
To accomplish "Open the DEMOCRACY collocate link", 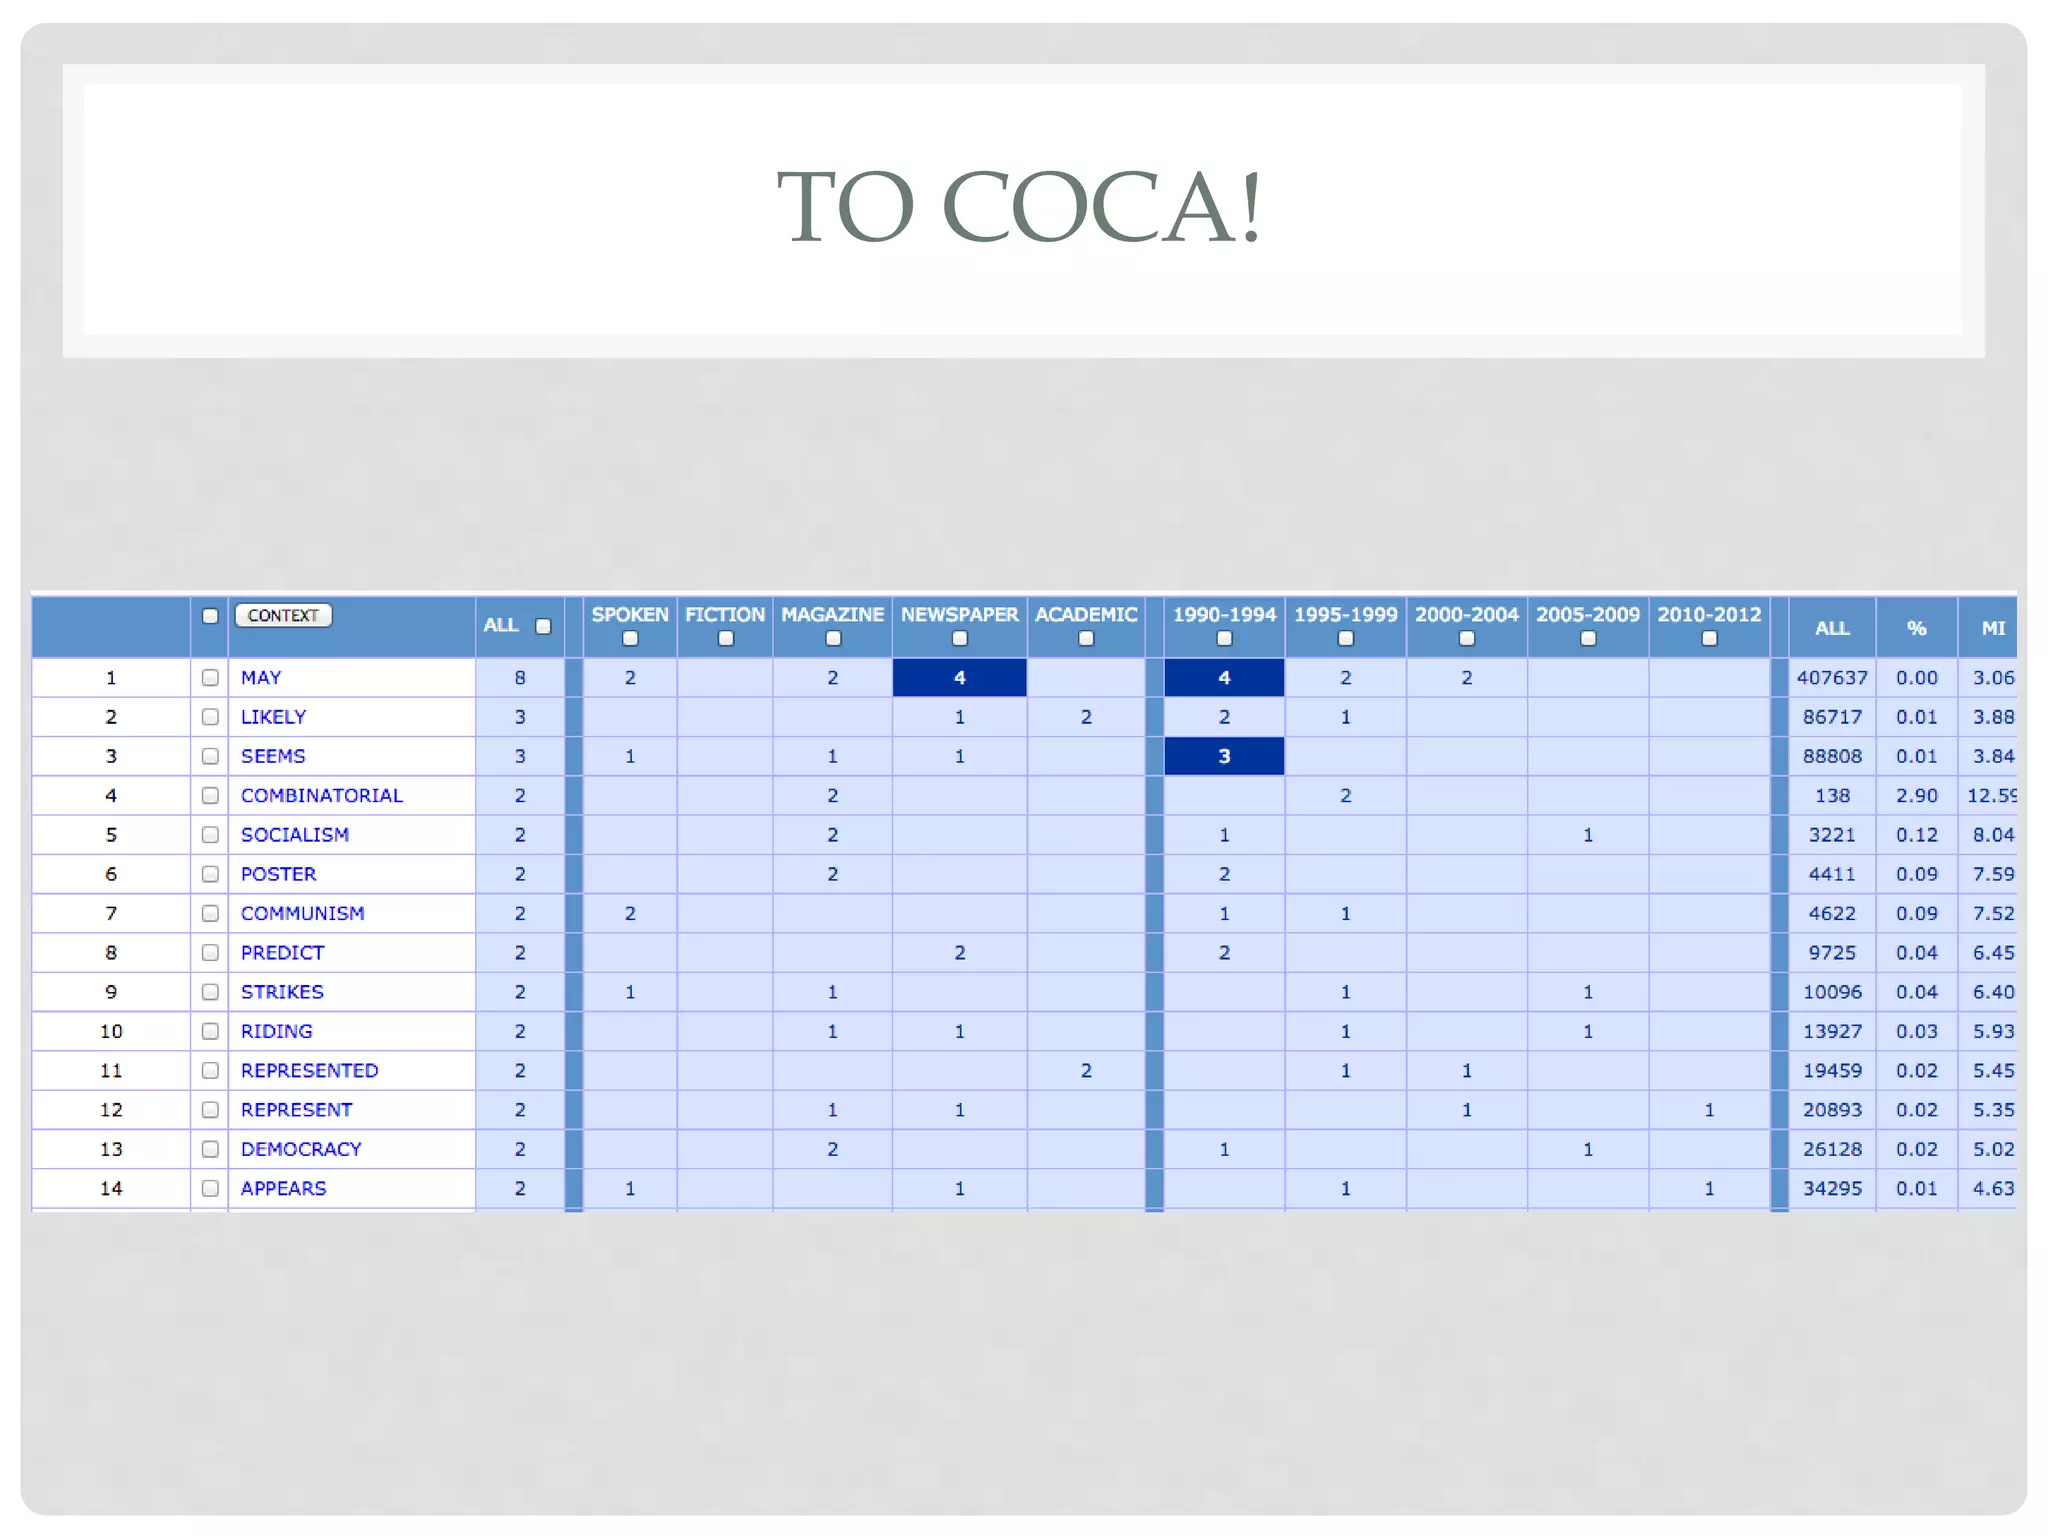I will click(301, 1149).
